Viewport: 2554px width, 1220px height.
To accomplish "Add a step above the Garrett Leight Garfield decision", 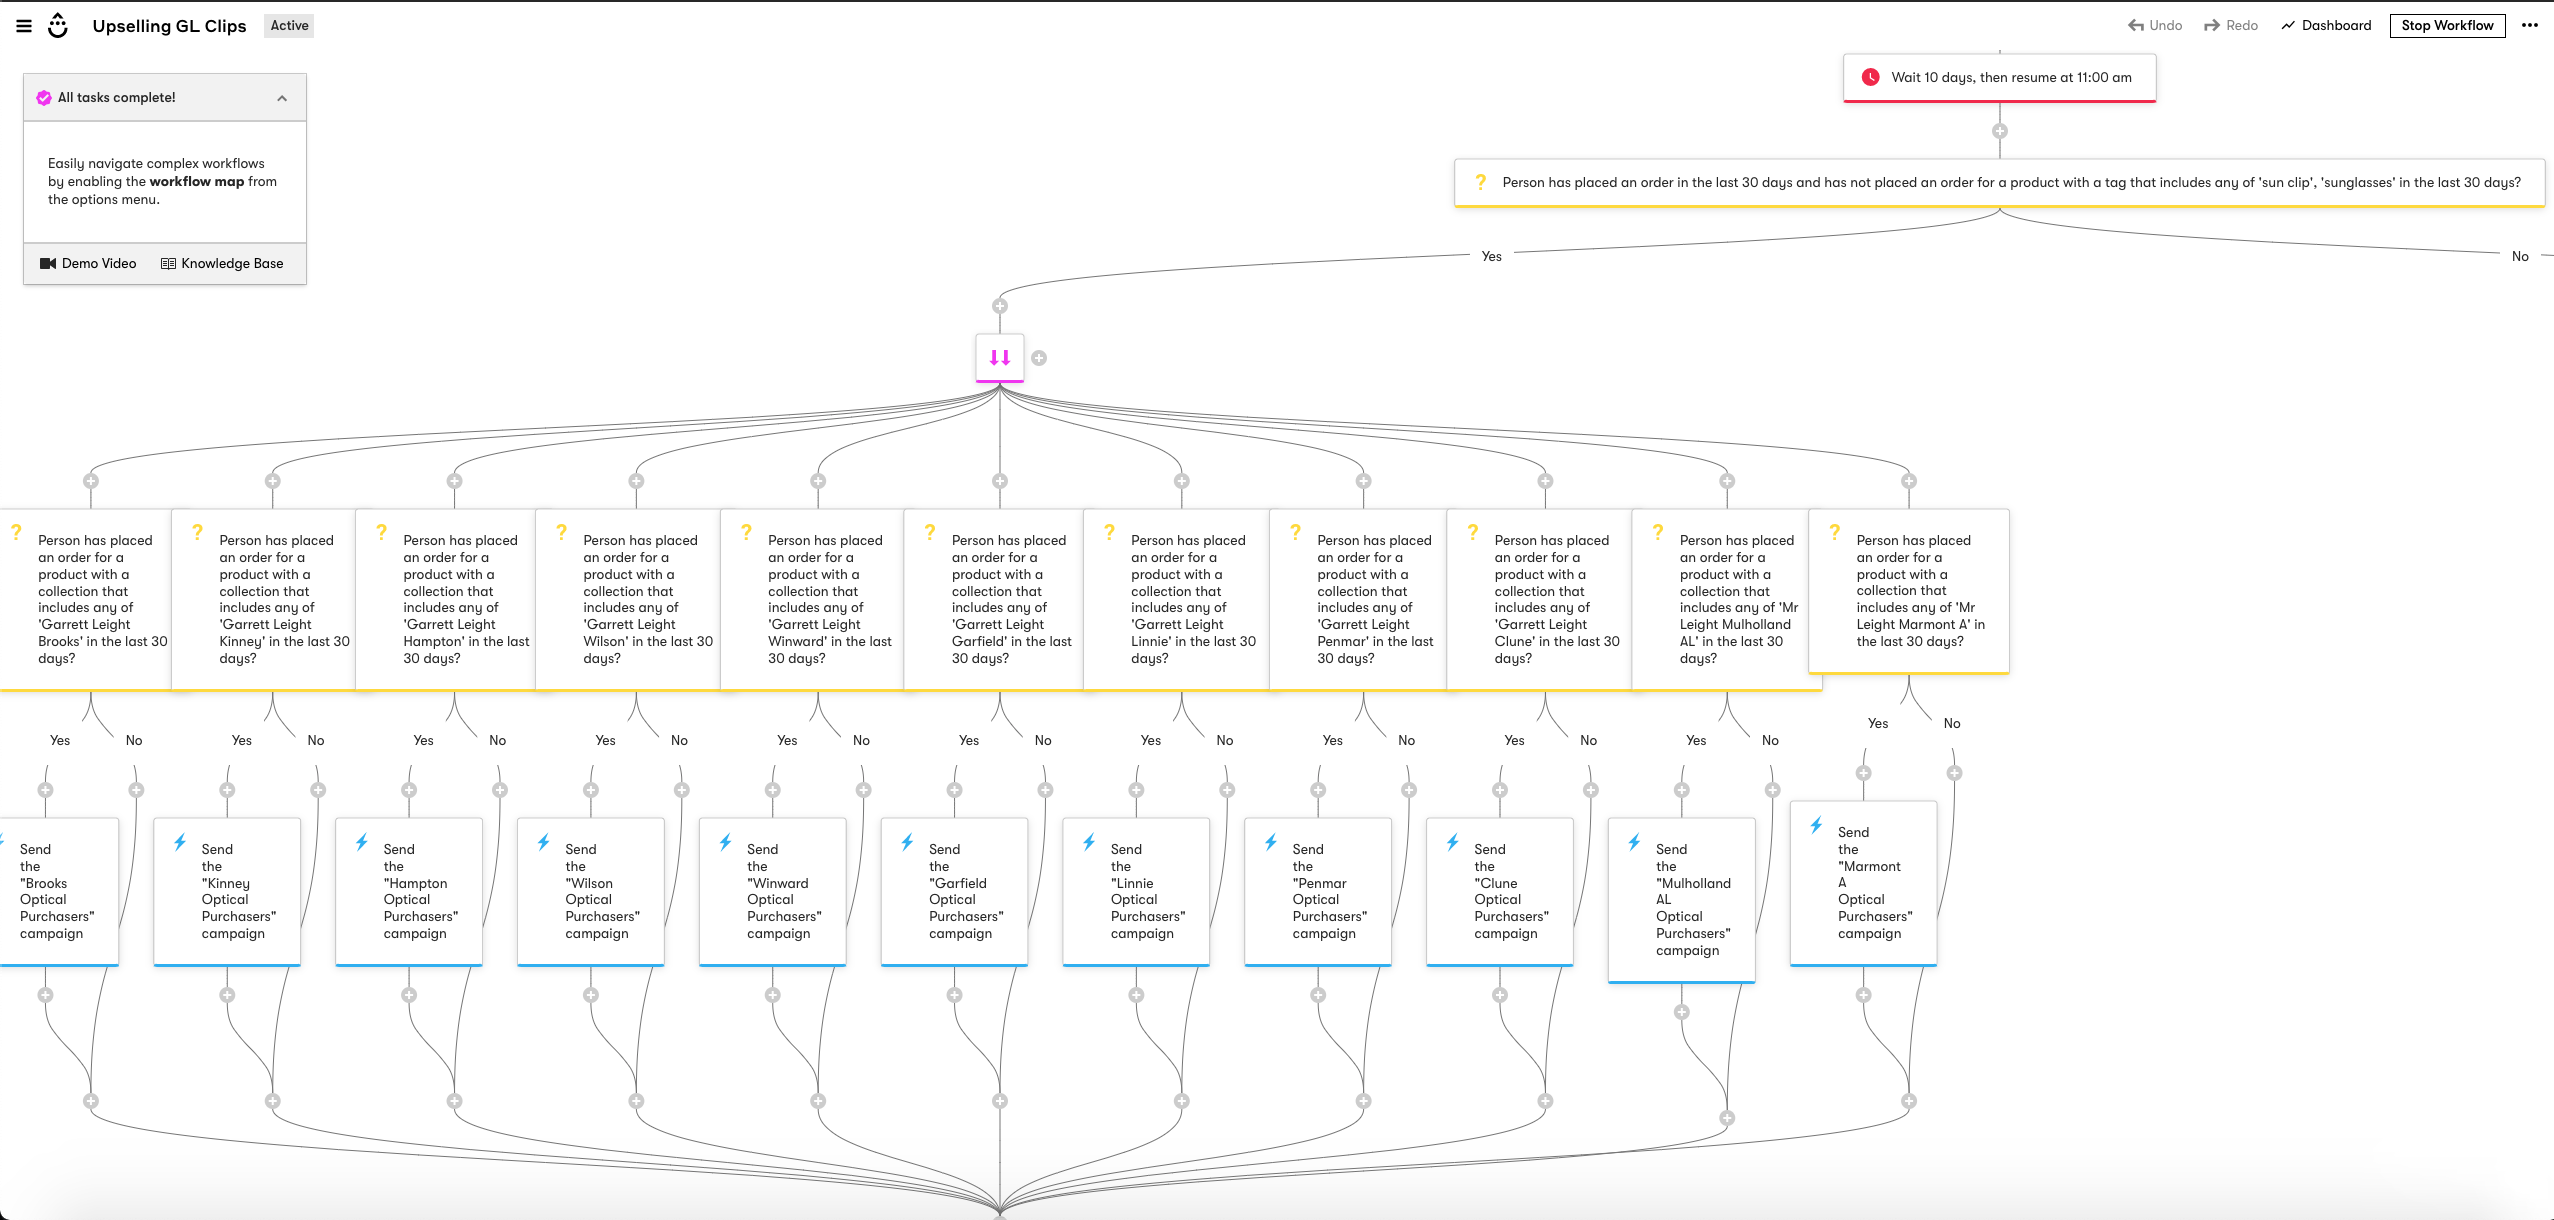I will pyautogui.click(x=1000, y=481).
